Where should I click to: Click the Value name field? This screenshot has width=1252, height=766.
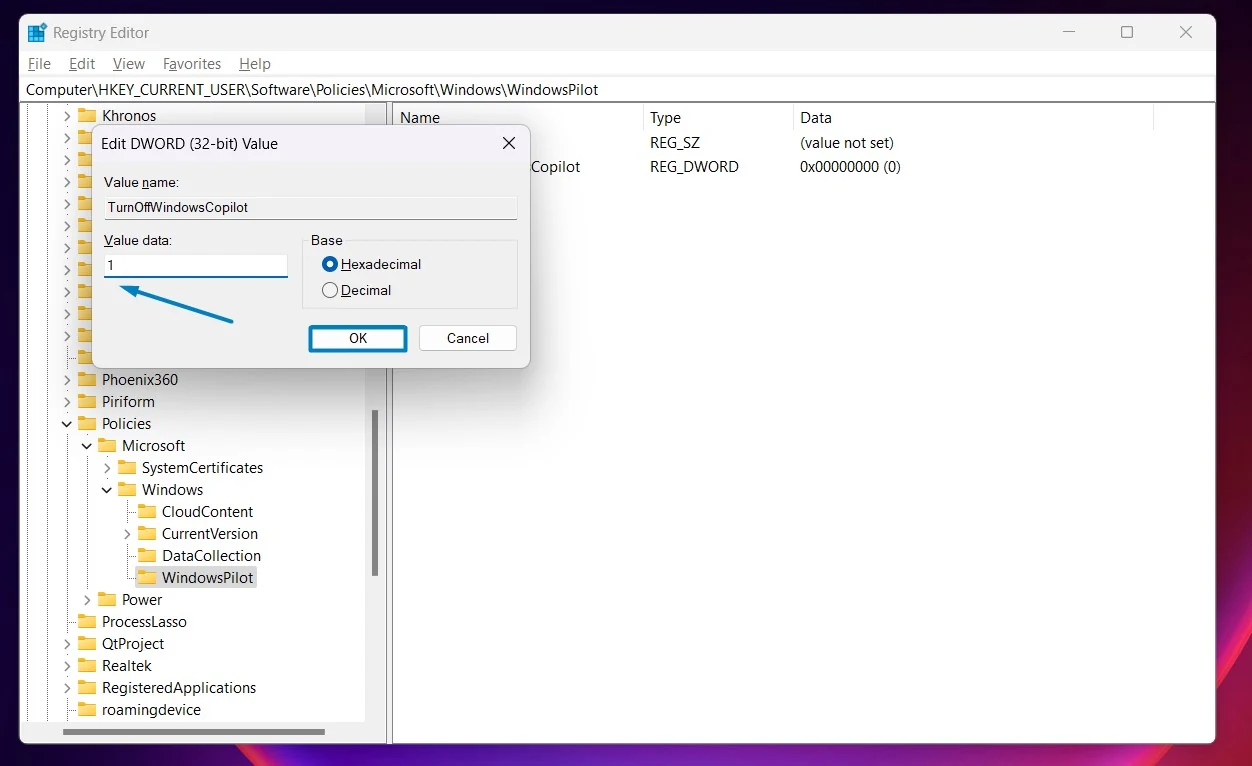coord(311,208)
